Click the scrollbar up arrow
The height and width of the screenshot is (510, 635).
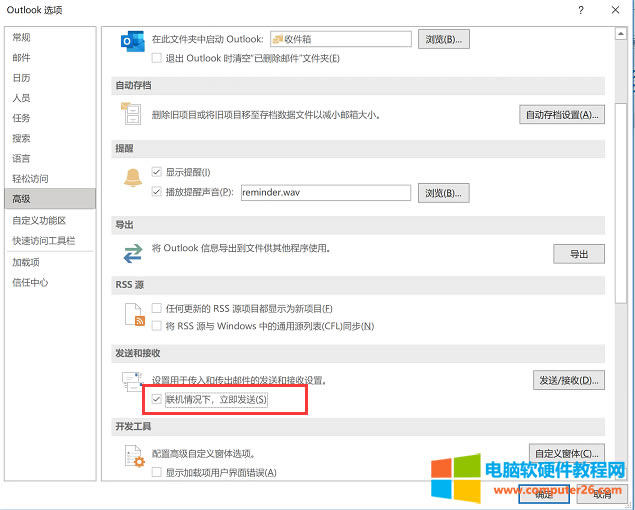point(620,34)
